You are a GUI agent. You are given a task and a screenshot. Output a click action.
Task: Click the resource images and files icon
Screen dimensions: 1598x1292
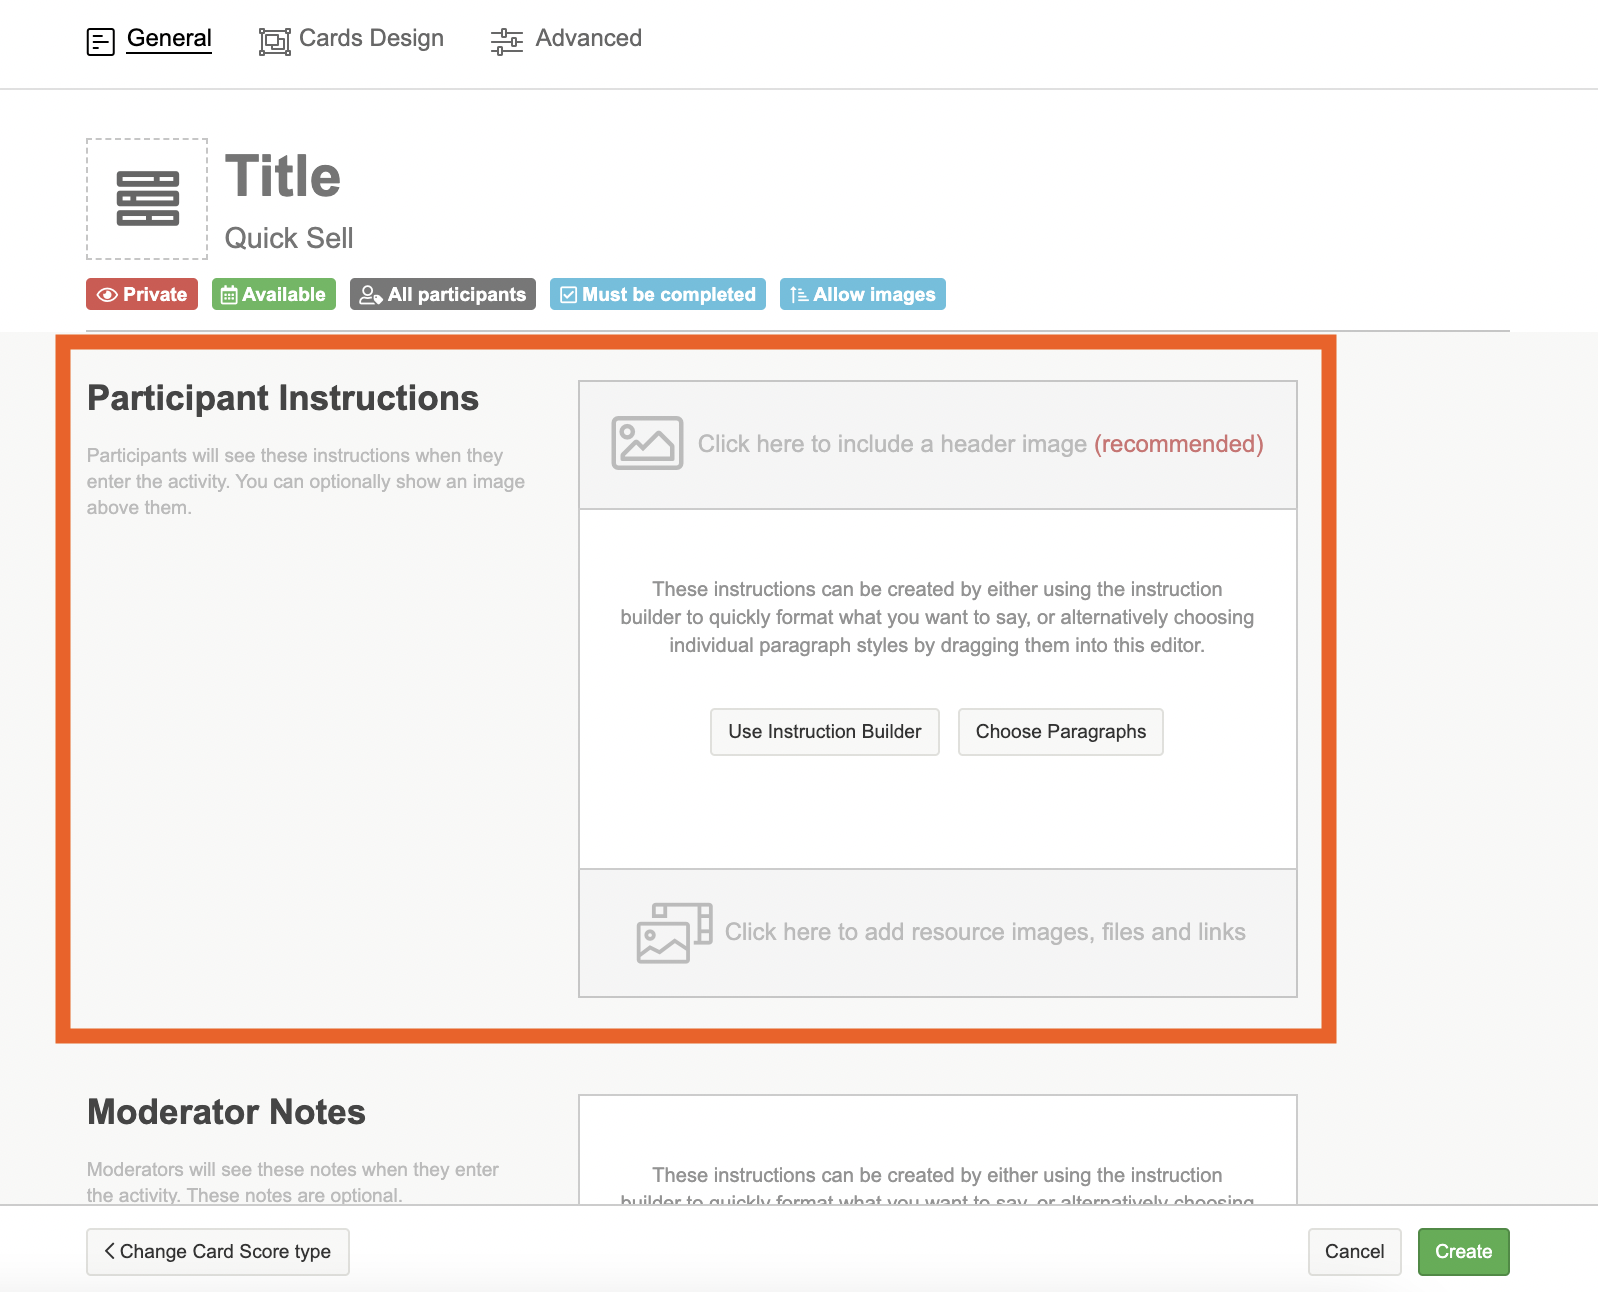pyautogui.click(x=674, y=932)
